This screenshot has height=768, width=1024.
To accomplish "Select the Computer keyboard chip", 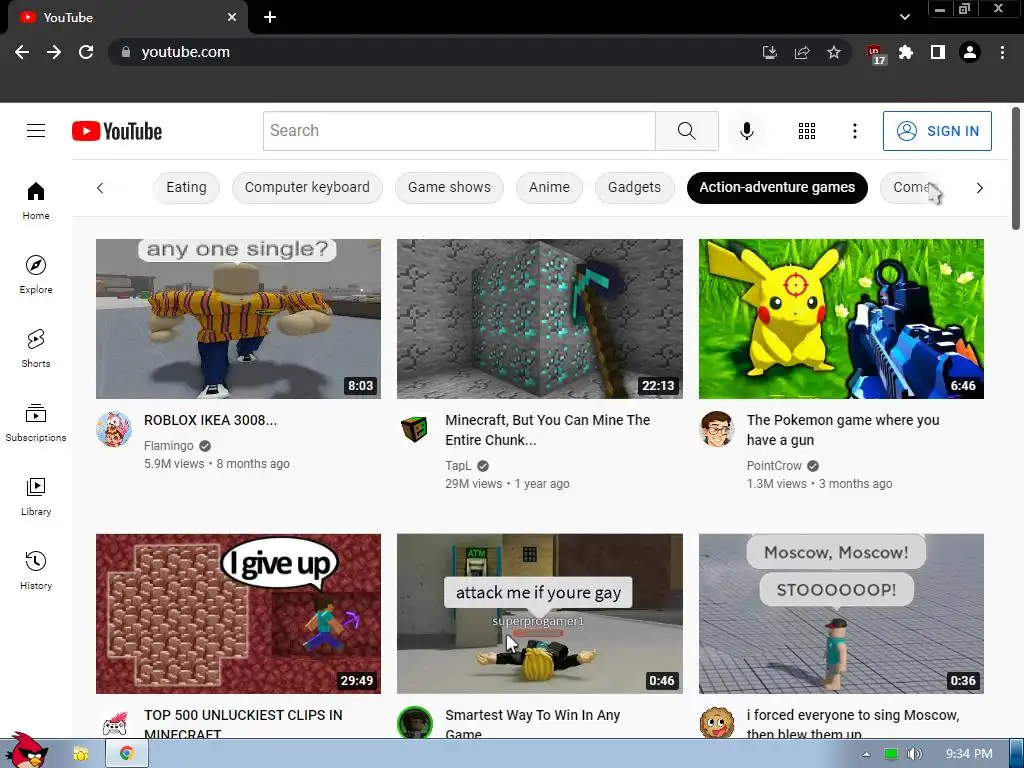I will (307, 187).
